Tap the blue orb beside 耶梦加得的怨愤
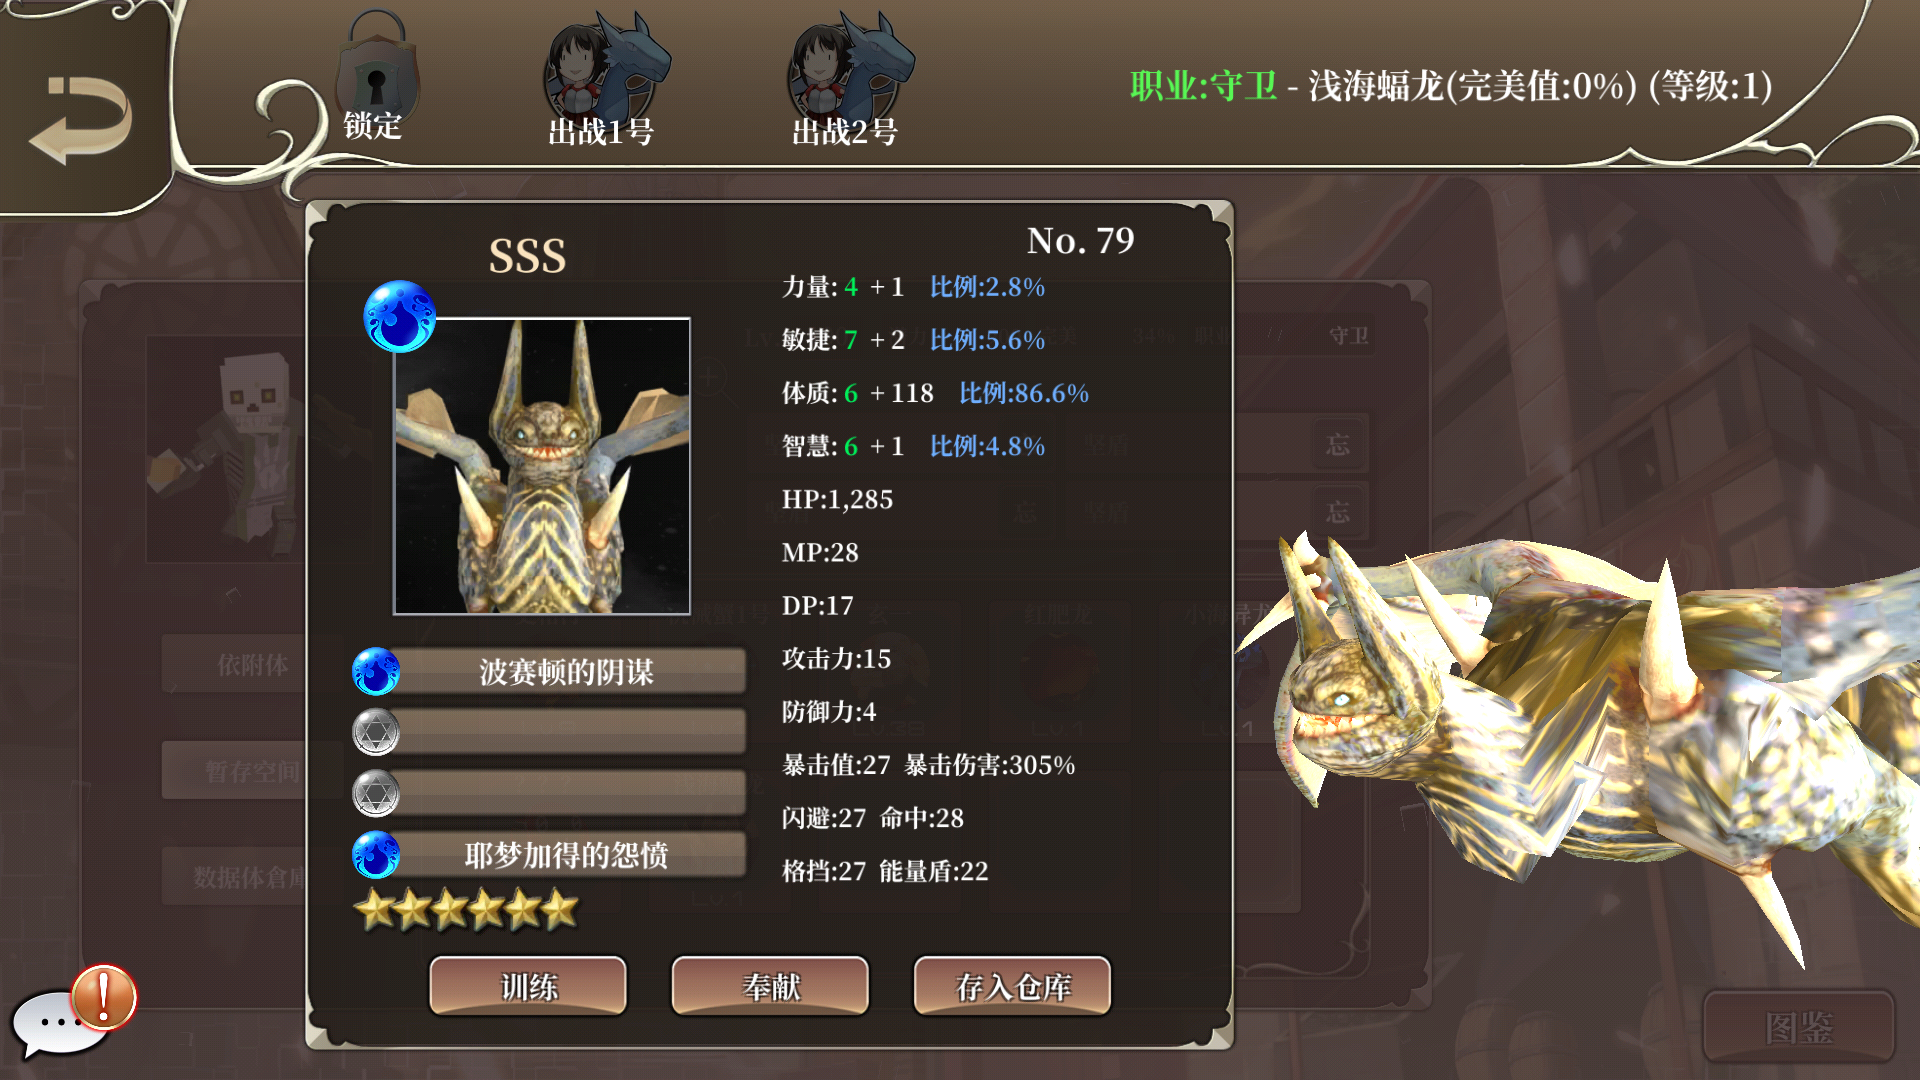 (376, 855)
